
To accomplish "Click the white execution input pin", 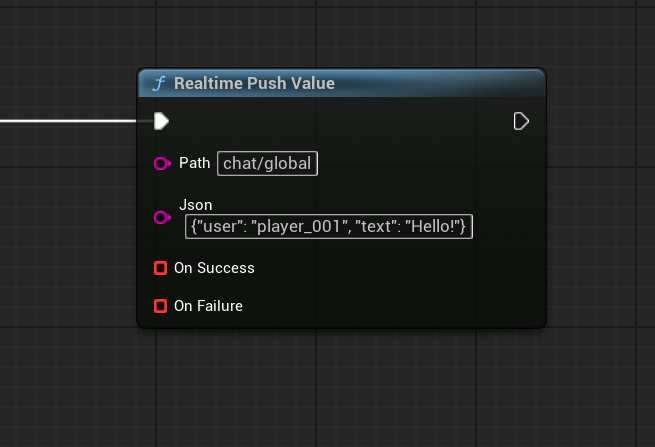I will coord(161,121).
